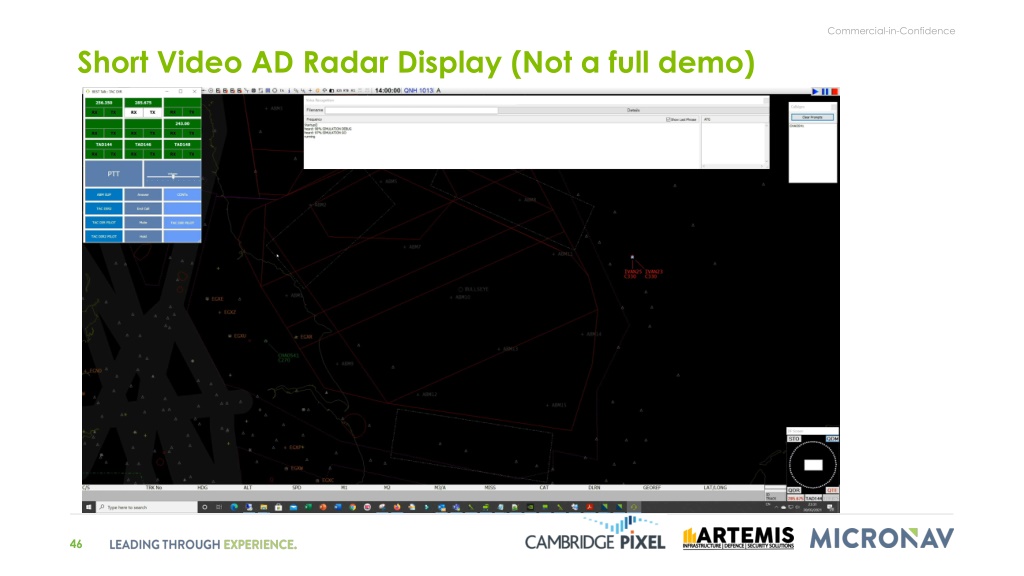Image resolution: width=1024 pixels, height=576 pixels.
Task: Select the TAD146 channel button
Action: [x=143, y=144]
